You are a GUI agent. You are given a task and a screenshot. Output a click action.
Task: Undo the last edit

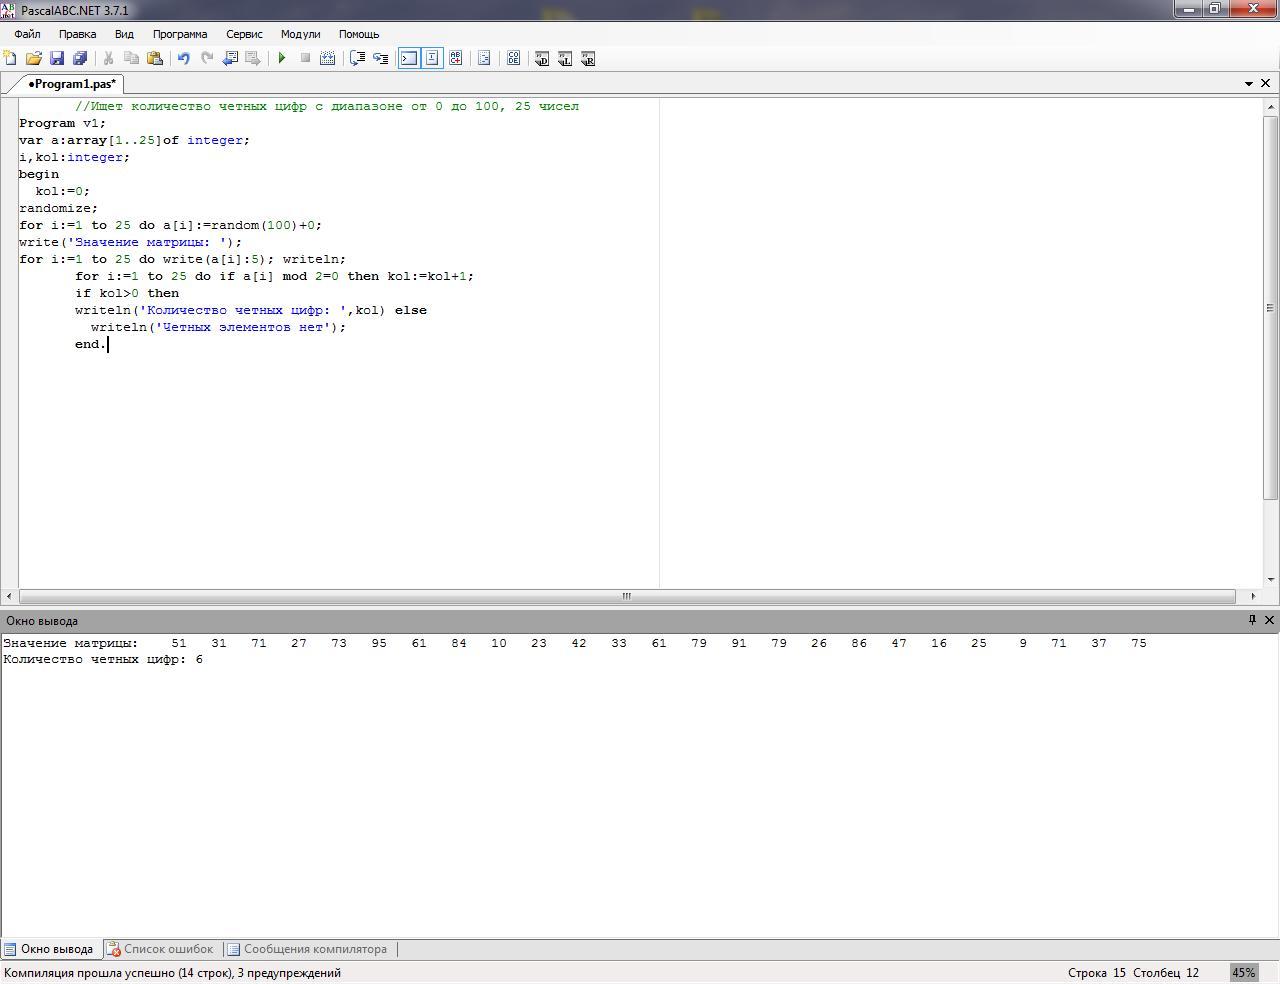click(184, 58)
